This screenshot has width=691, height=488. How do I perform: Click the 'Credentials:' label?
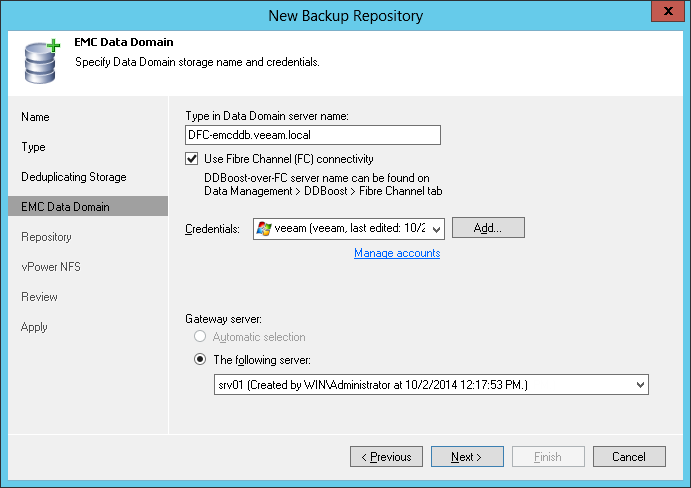(212, 229)
